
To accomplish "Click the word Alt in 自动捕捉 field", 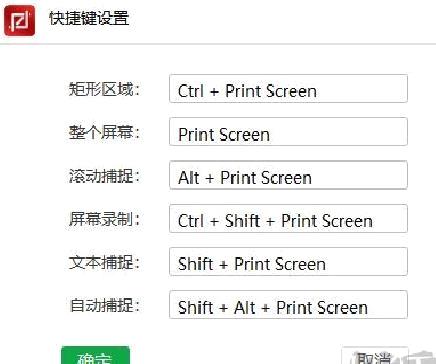I will click(x=245, y=307).
